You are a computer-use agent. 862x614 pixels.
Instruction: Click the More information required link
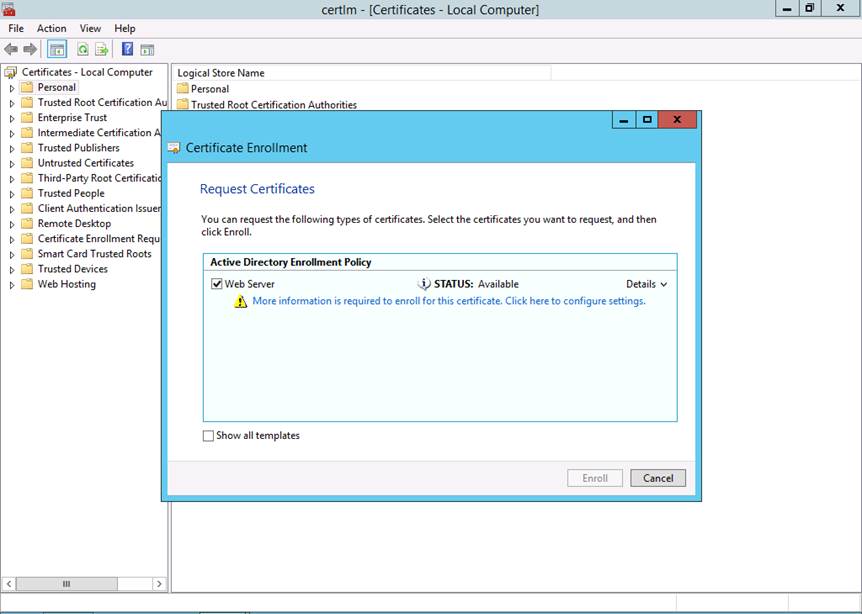pos(448,301)
